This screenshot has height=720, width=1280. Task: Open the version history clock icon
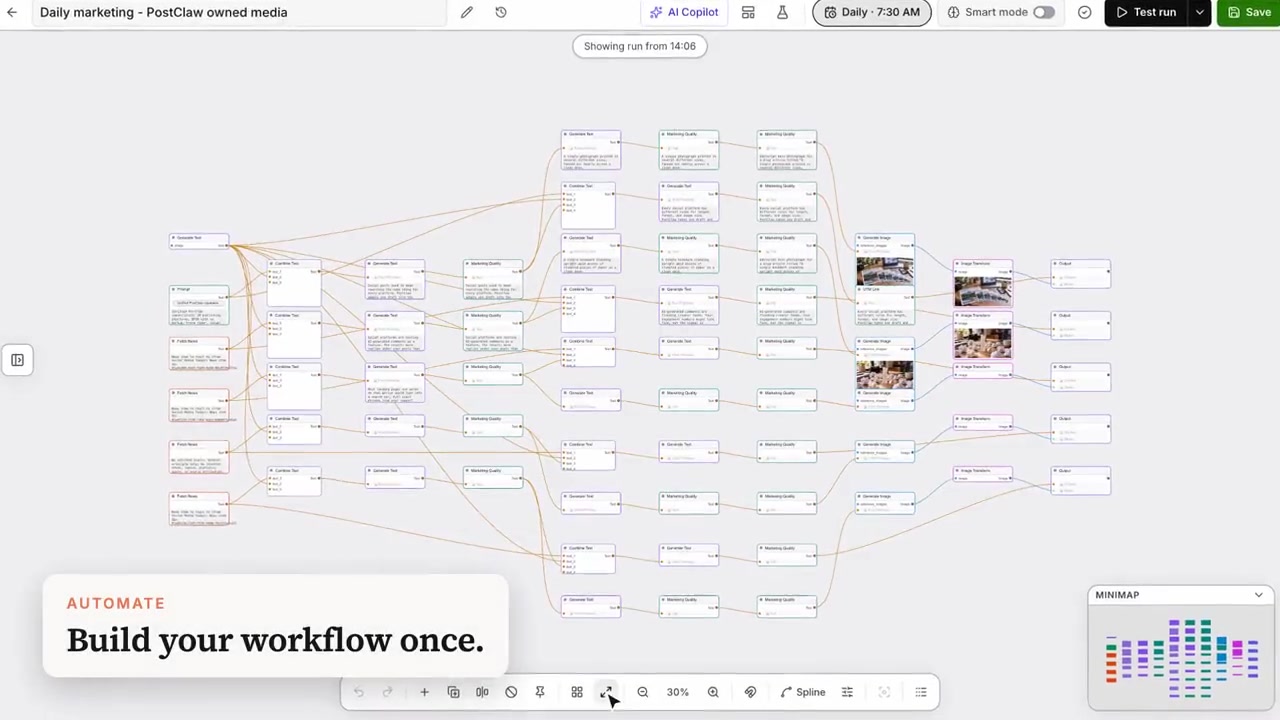click(x=501, y=12)
